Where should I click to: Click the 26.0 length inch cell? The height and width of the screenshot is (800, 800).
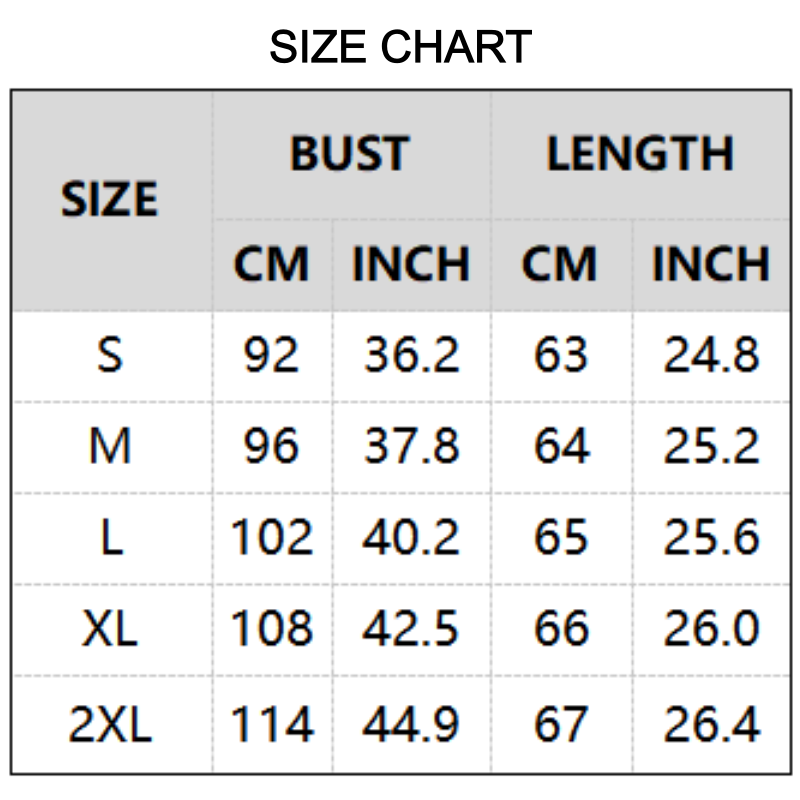coord(711,629)
